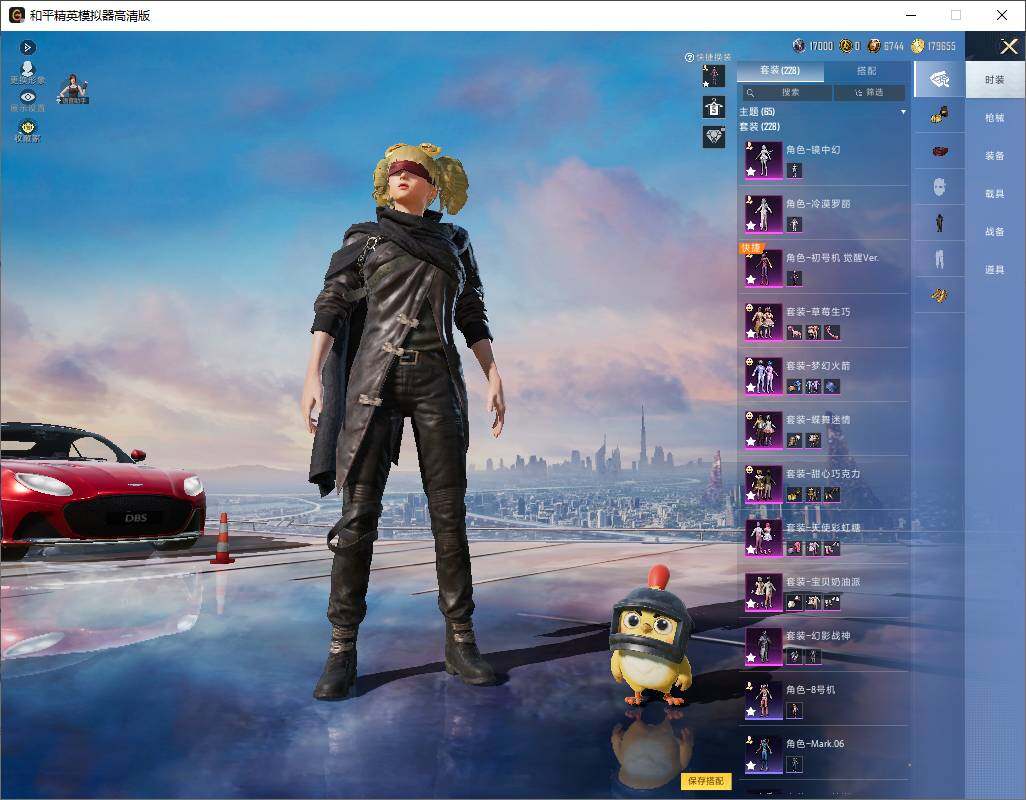Open the diamond gem icon
The image size is (1026, 800).
point(713,137)
